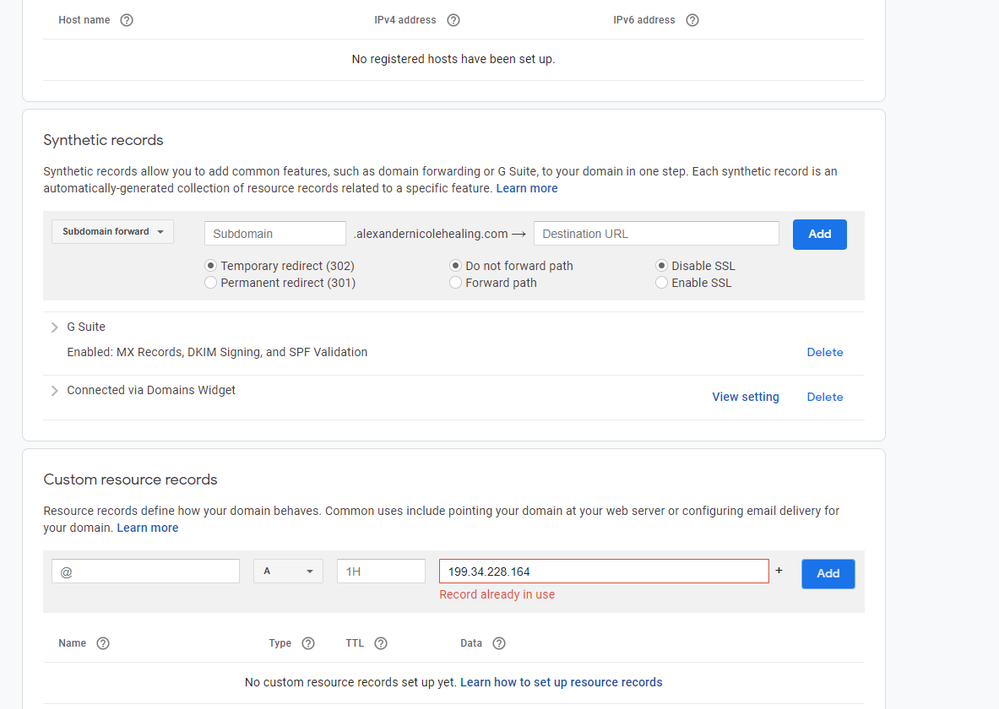Image resolution: width=999 pixels, height=709 pixels.
Task: Expand the G Suite section
Action: click(54, 327)
